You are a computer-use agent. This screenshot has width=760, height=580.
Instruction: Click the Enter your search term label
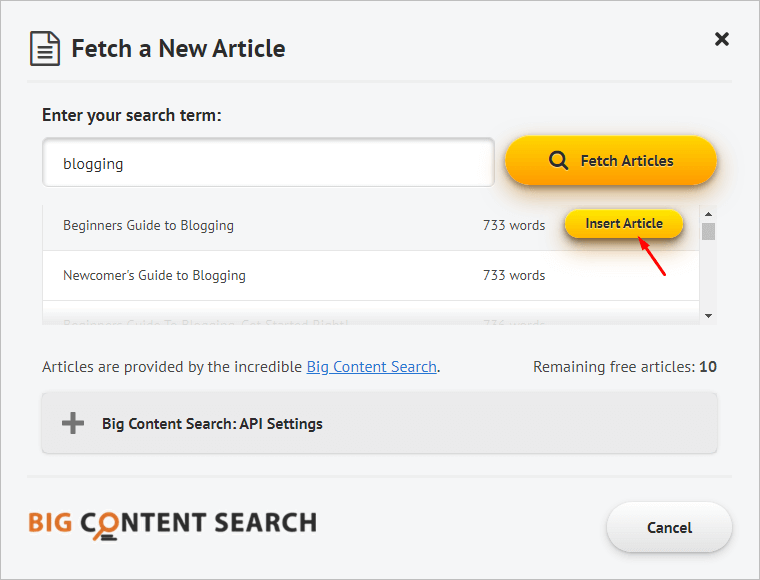click(131, 115)
